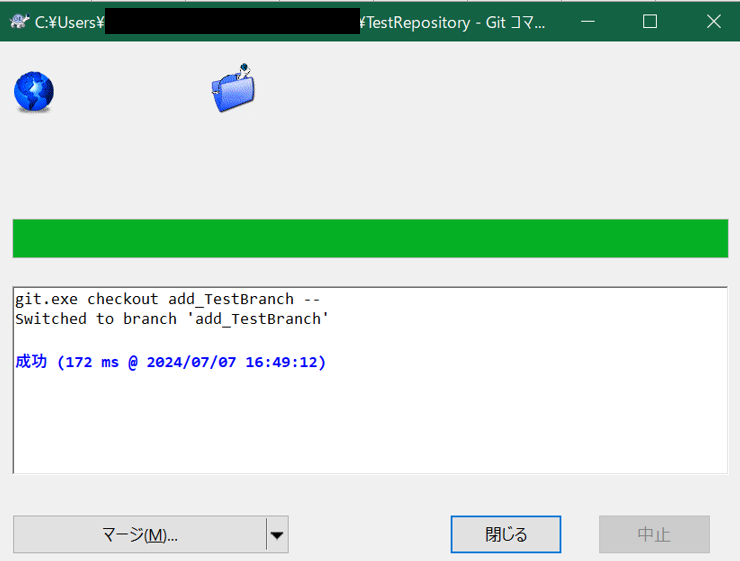Click the マージ(M)... merge button
The height and width of the screenshot is (561, 740).
(140, 535)
